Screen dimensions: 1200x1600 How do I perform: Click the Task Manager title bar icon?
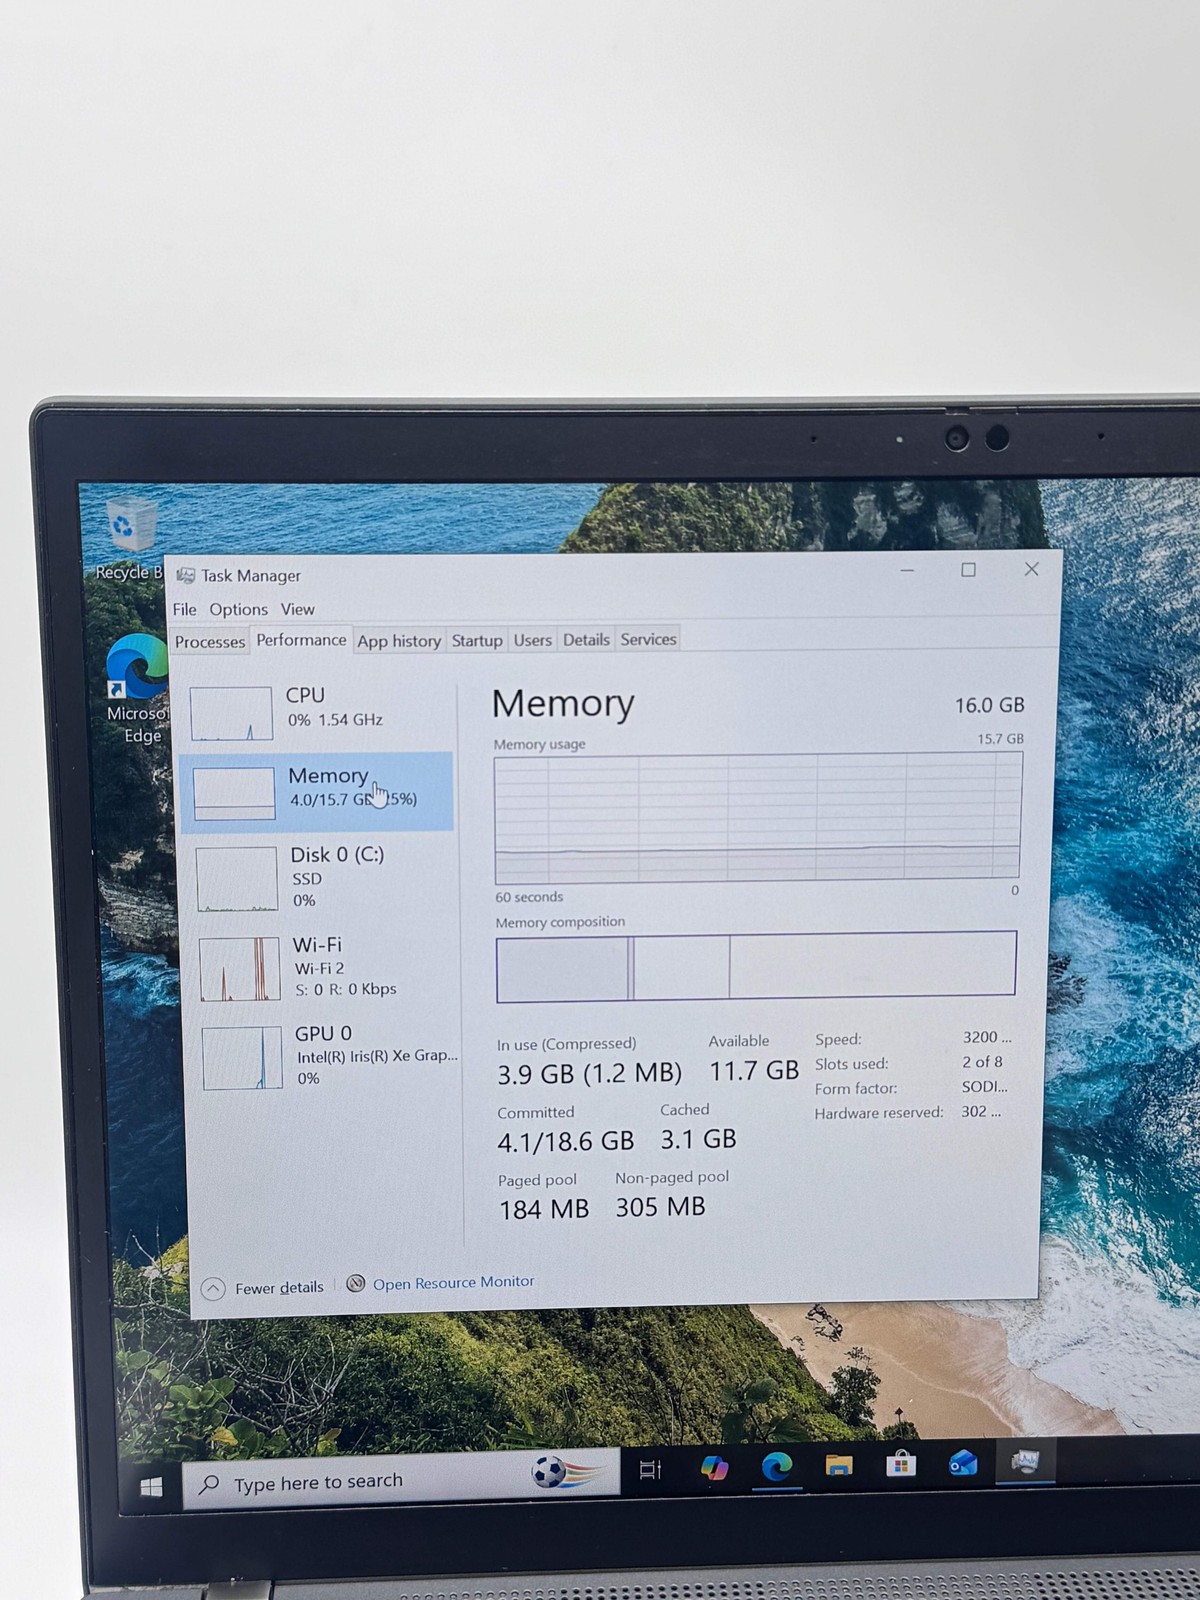[x=185, y=575]
